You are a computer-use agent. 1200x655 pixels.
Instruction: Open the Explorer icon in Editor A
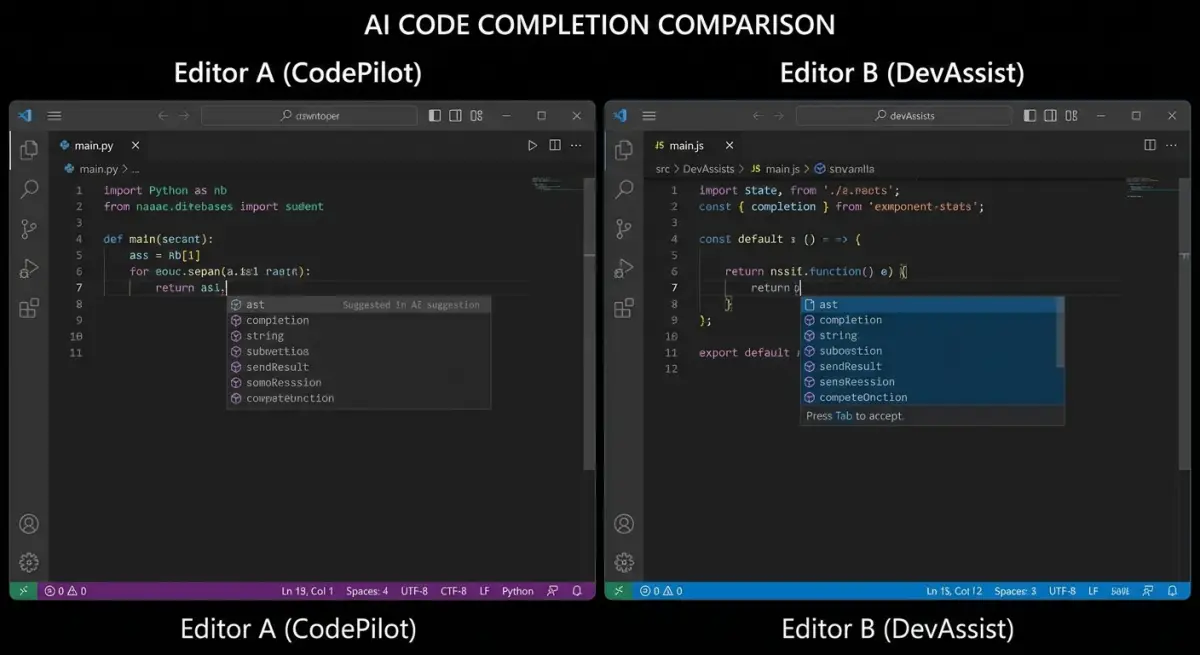tap(28, 149)
